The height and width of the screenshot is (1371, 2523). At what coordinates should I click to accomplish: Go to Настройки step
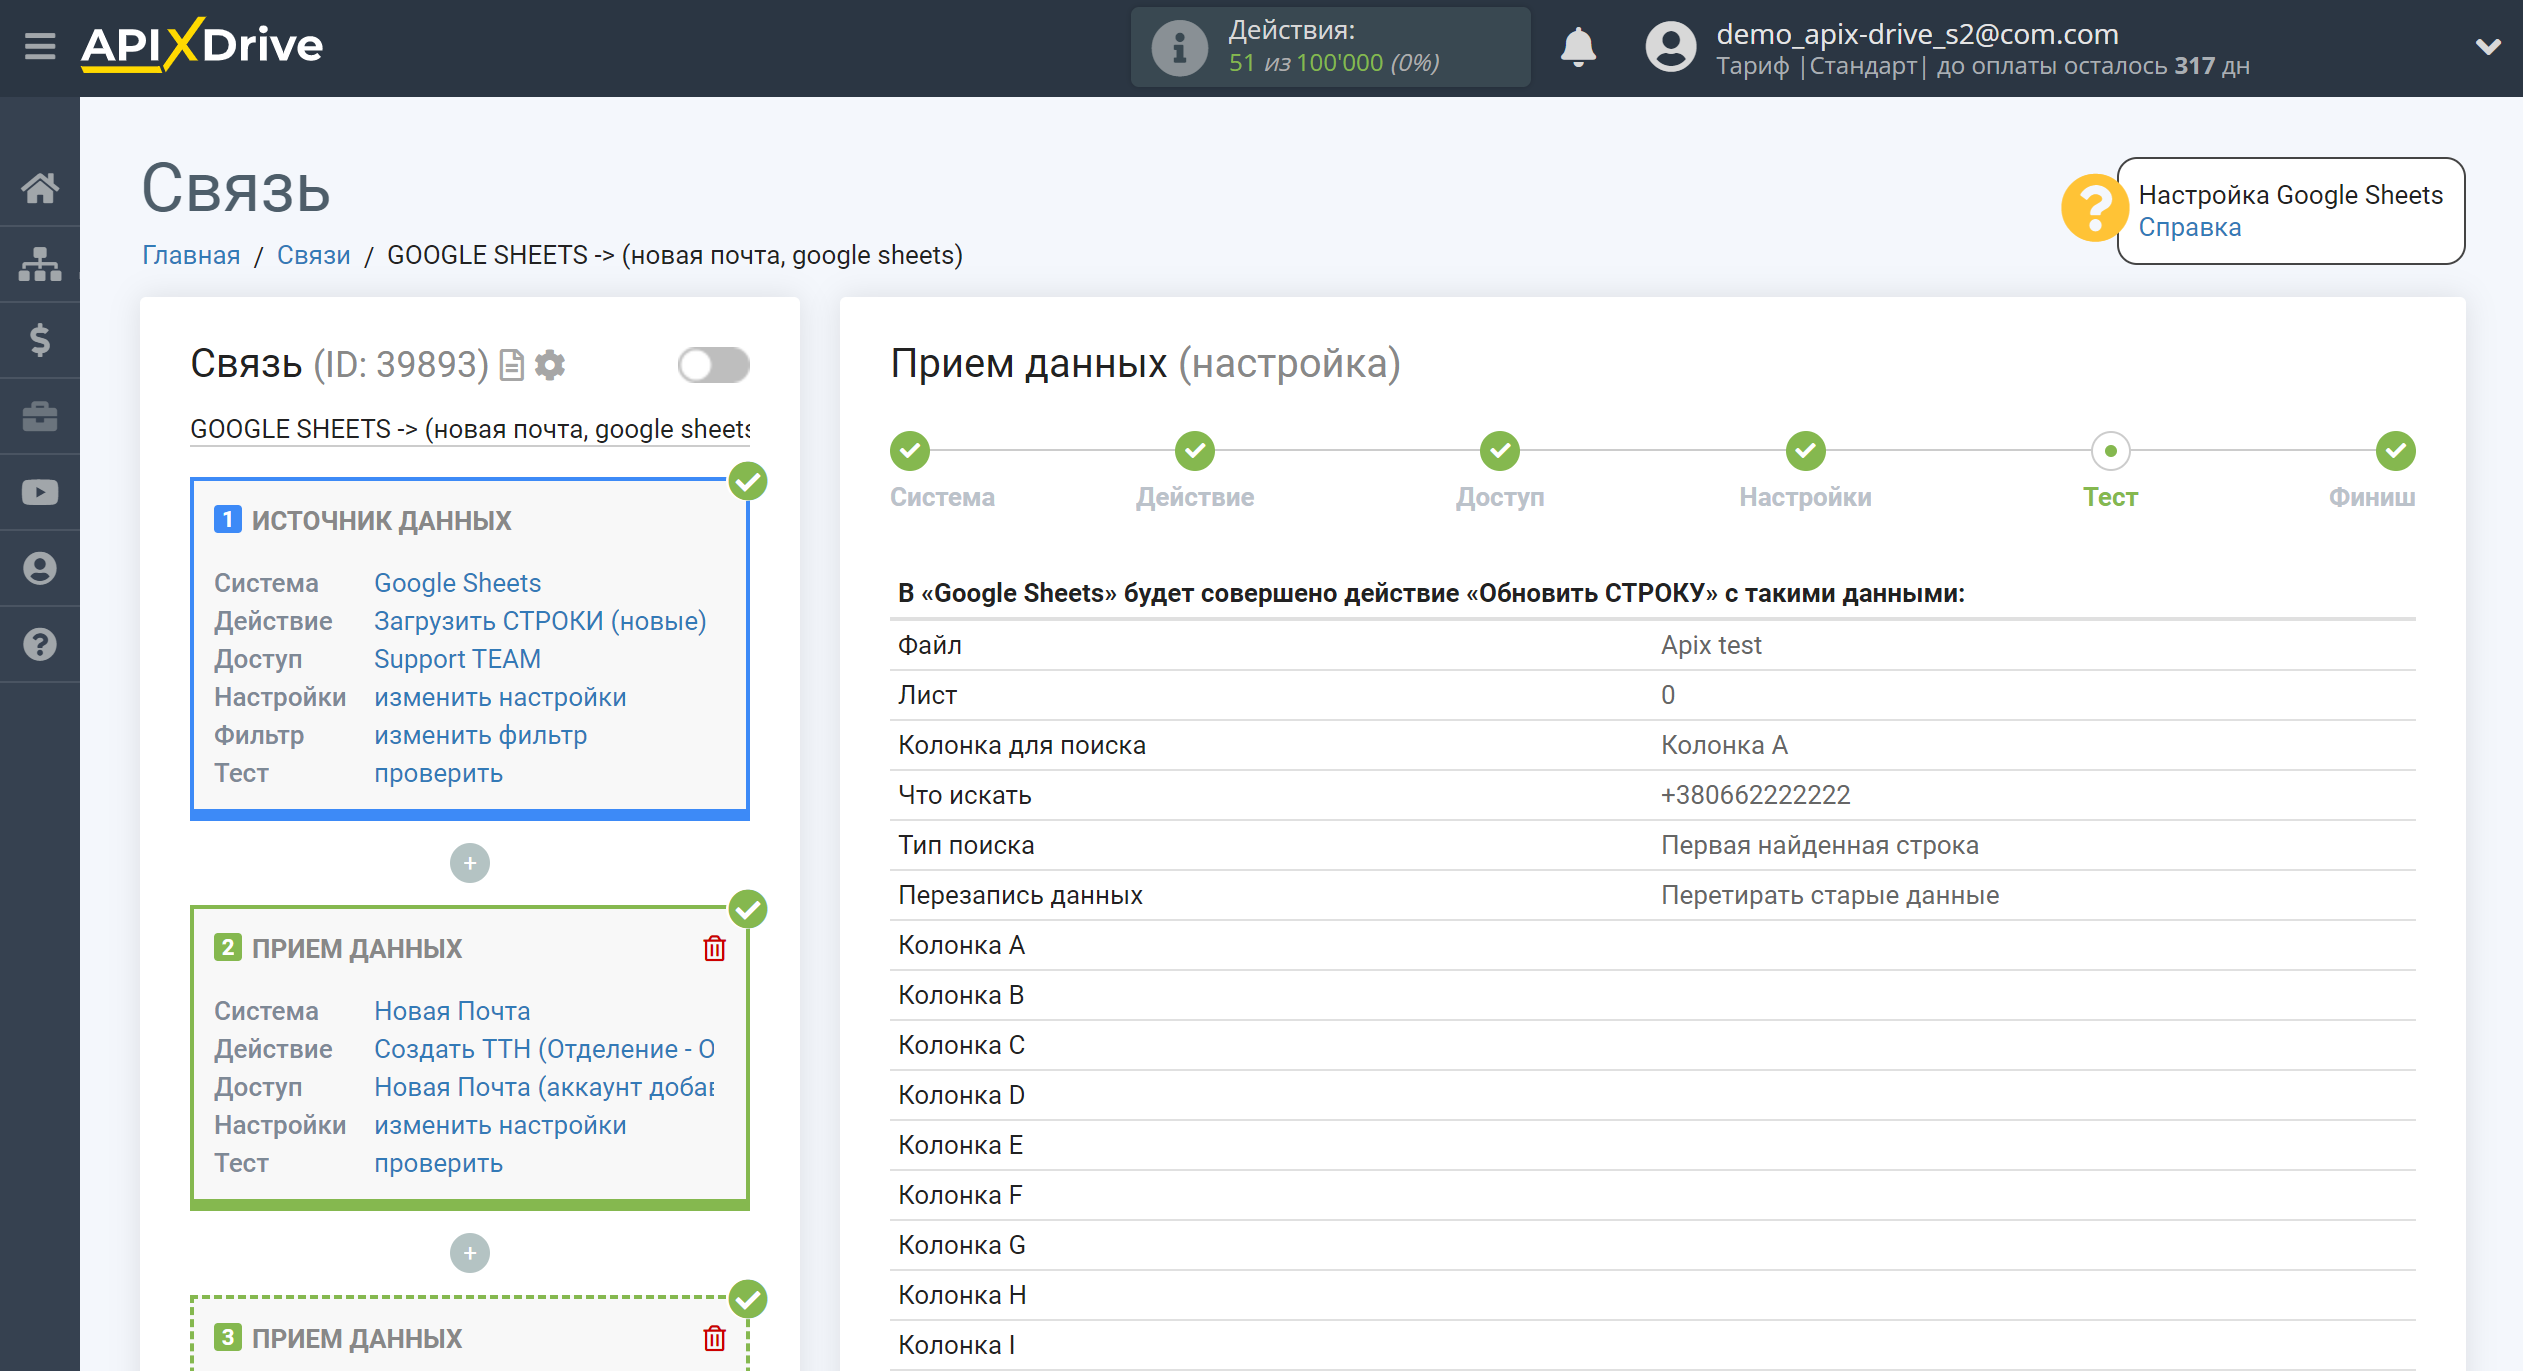click(1806, 451)
